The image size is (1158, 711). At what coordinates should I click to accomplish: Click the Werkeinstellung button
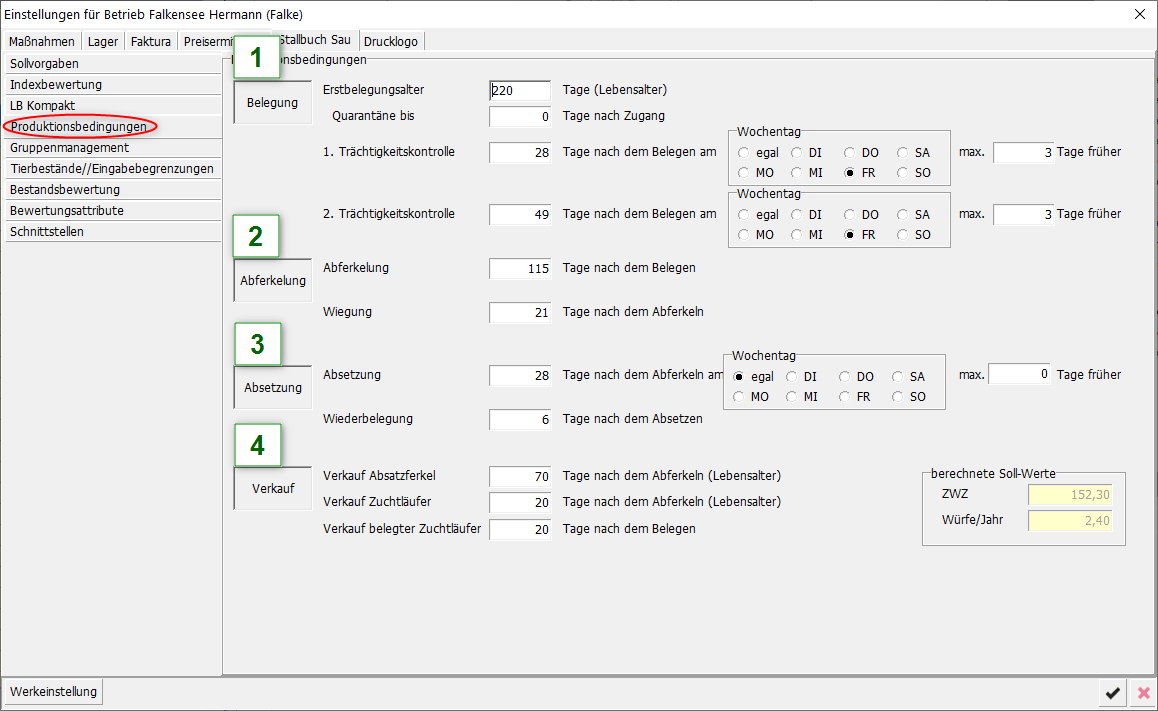[54, 692]
